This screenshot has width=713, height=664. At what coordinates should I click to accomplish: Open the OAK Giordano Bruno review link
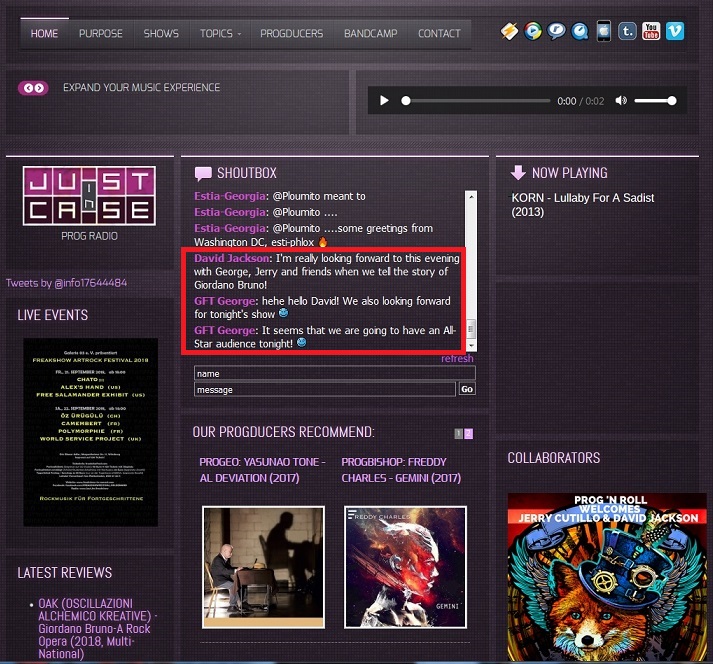96,629
